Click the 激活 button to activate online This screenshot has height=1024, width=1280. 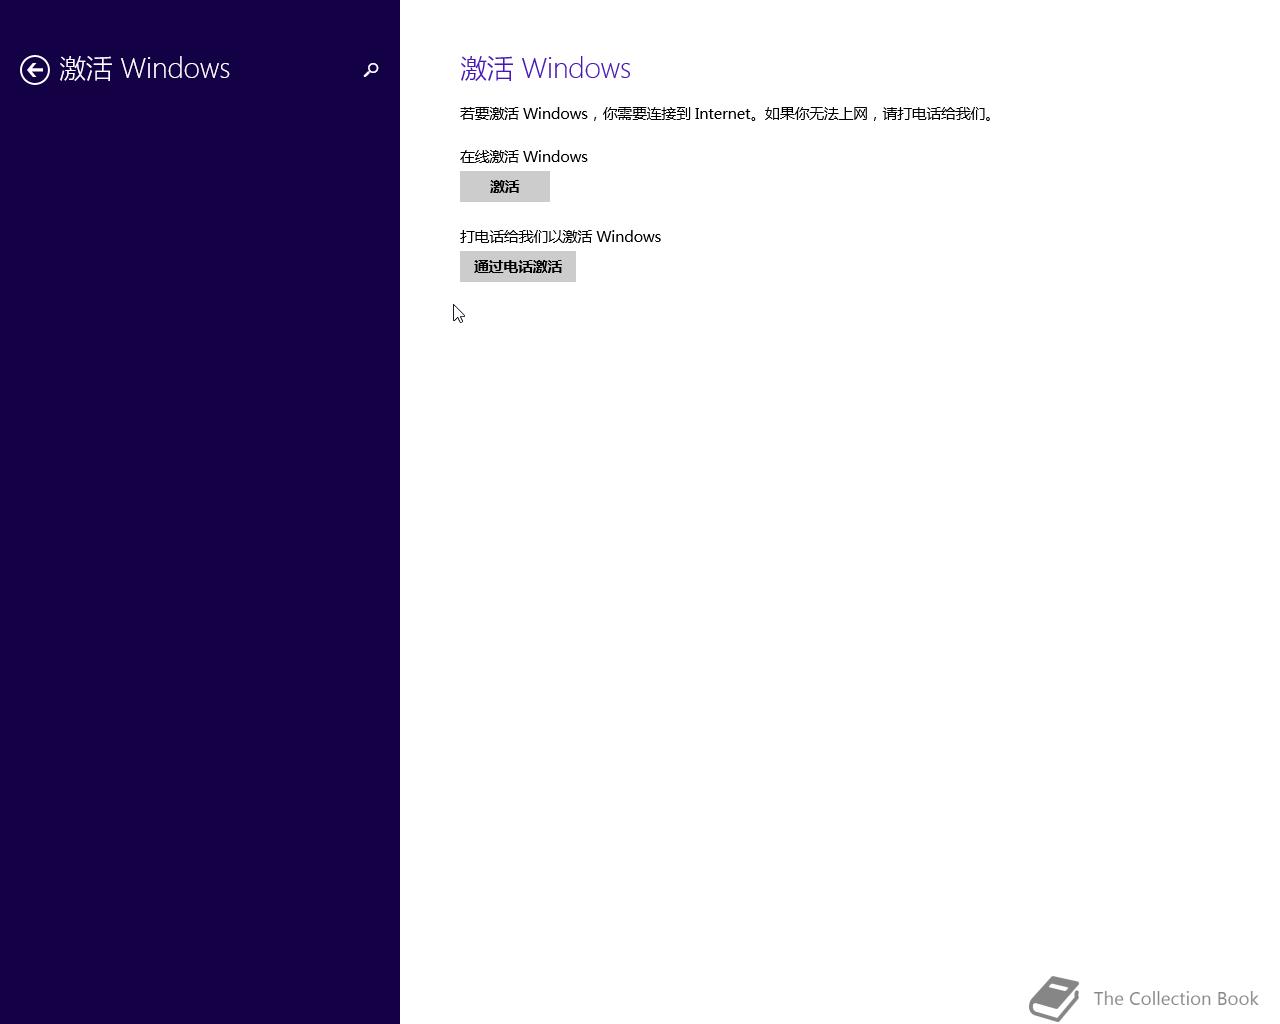pos(505,187)
